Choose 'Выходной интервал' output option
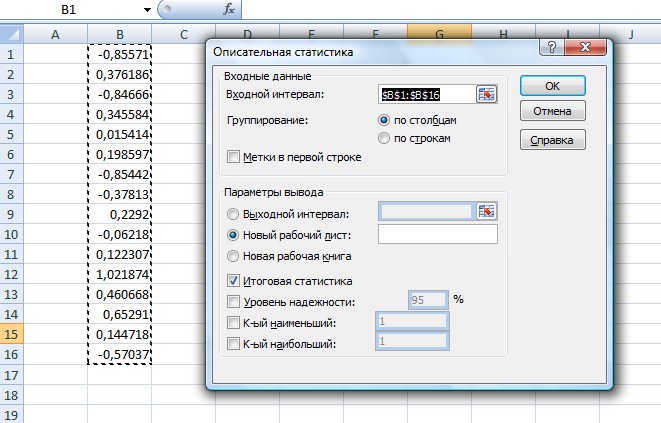The height and width of the screenshot is (423, 661). tap(233, 214)
